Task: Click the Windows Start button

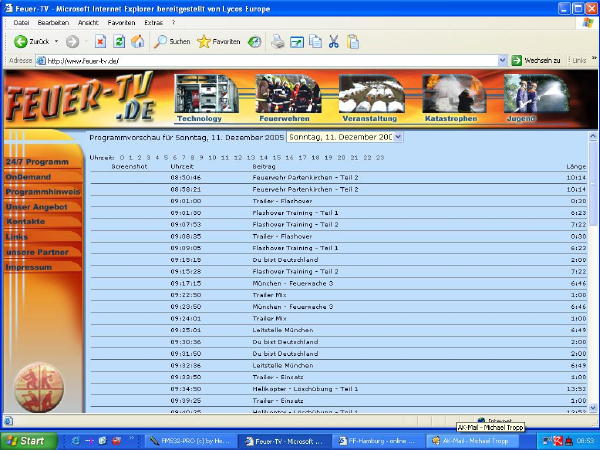Action: click(29, 441)
